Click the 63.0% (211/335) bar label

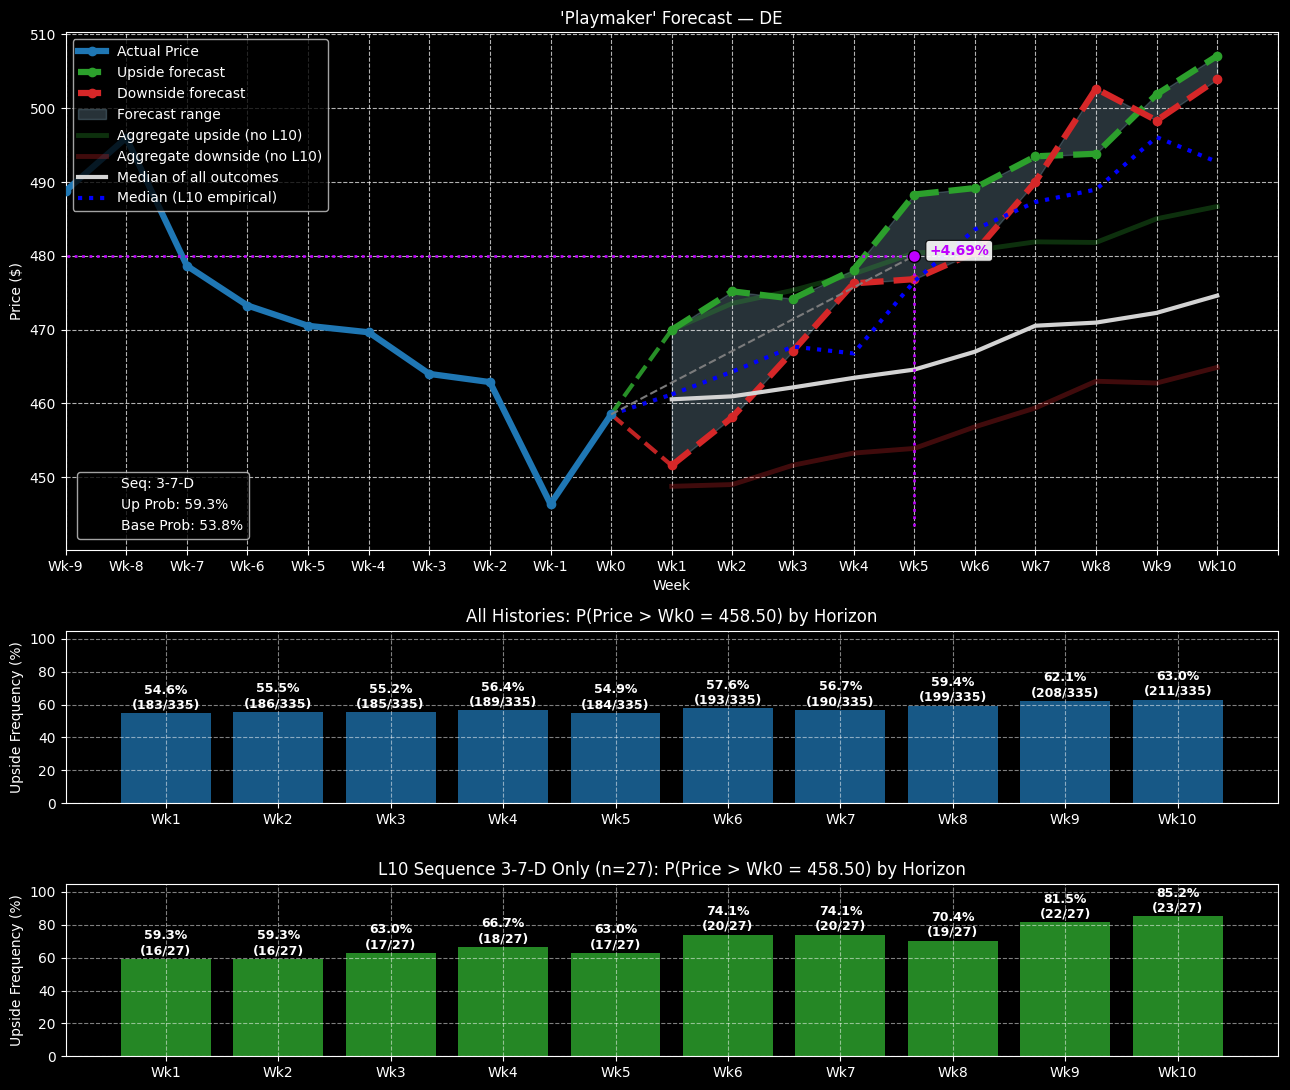(x=1178, y=683)
